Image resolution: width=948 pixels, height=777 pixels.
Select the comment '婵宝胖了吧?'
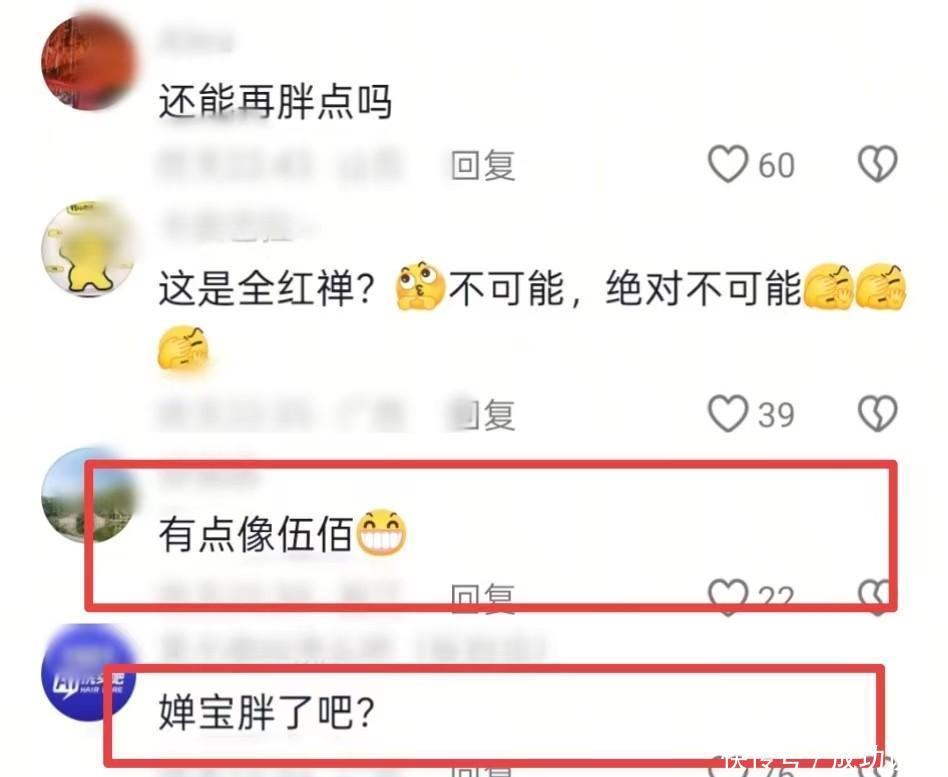266,712
